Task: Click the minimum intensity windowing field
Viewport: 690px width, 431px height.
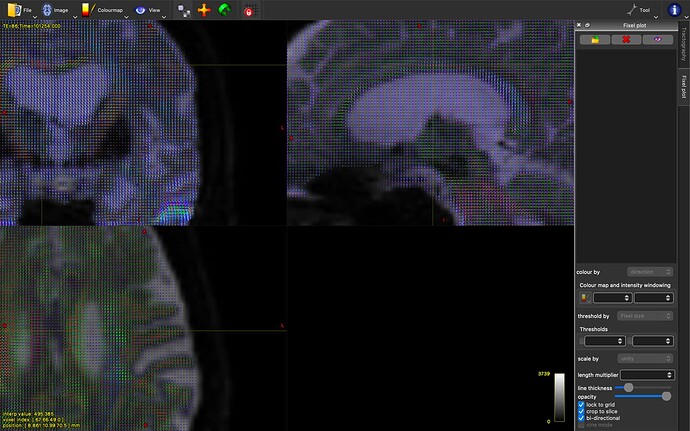Action: [613, 298]
